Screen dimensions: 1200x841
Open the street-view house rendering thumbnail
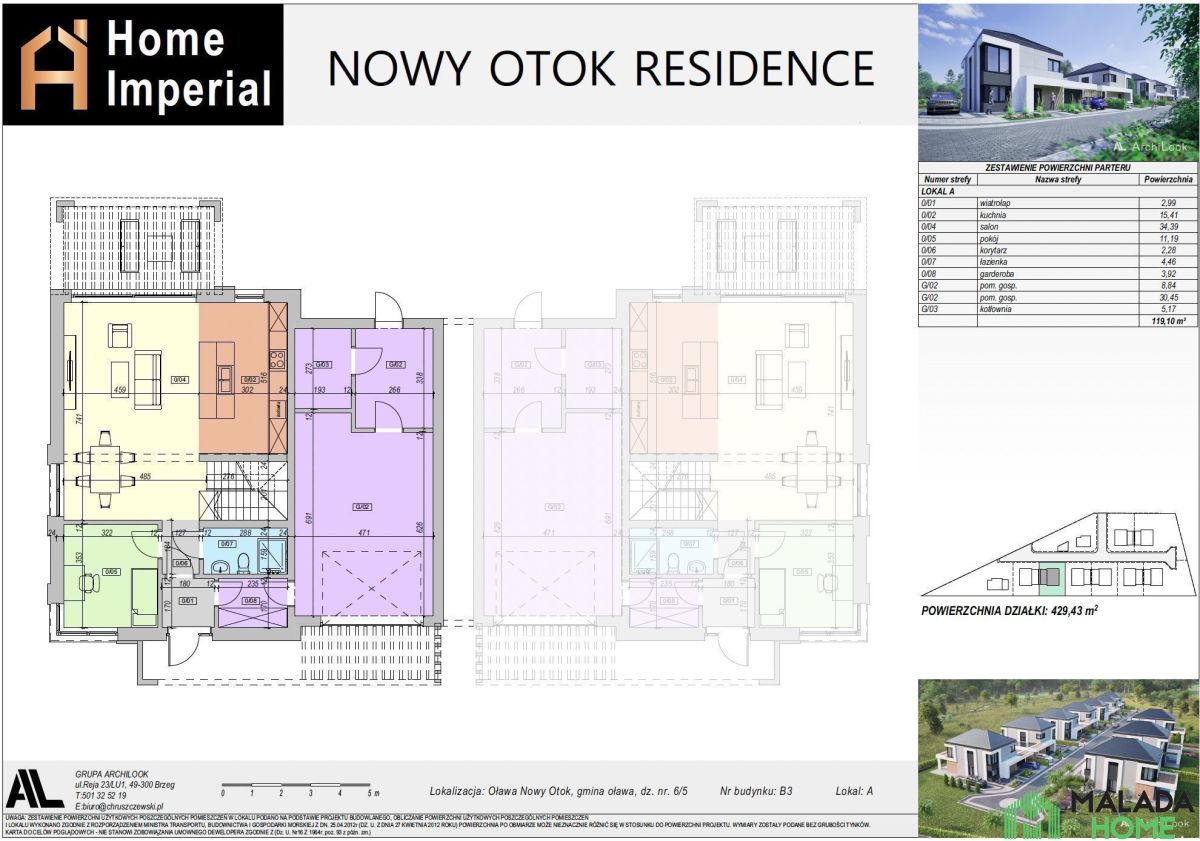click(1057, 79)
